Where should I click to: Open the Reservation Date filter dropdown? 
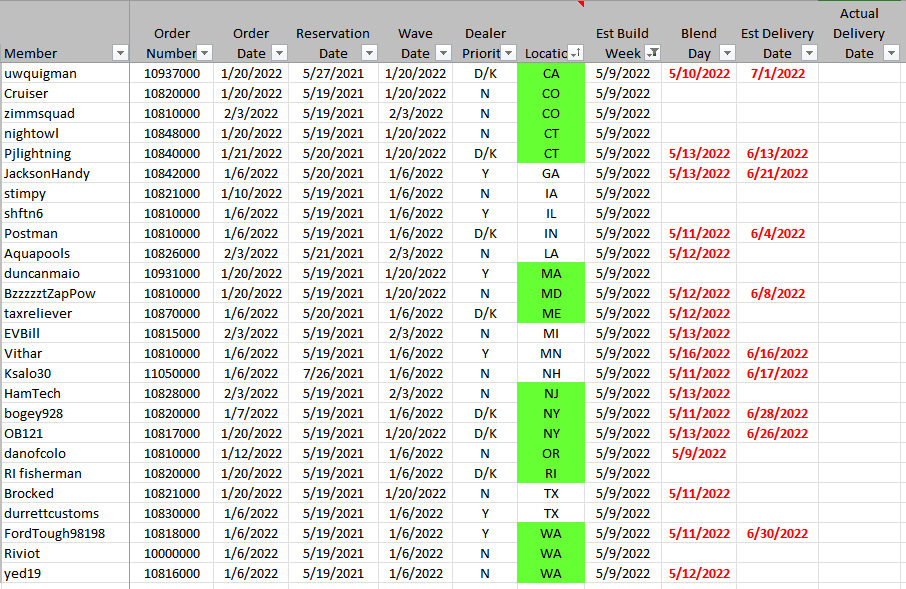click(368, 53)
